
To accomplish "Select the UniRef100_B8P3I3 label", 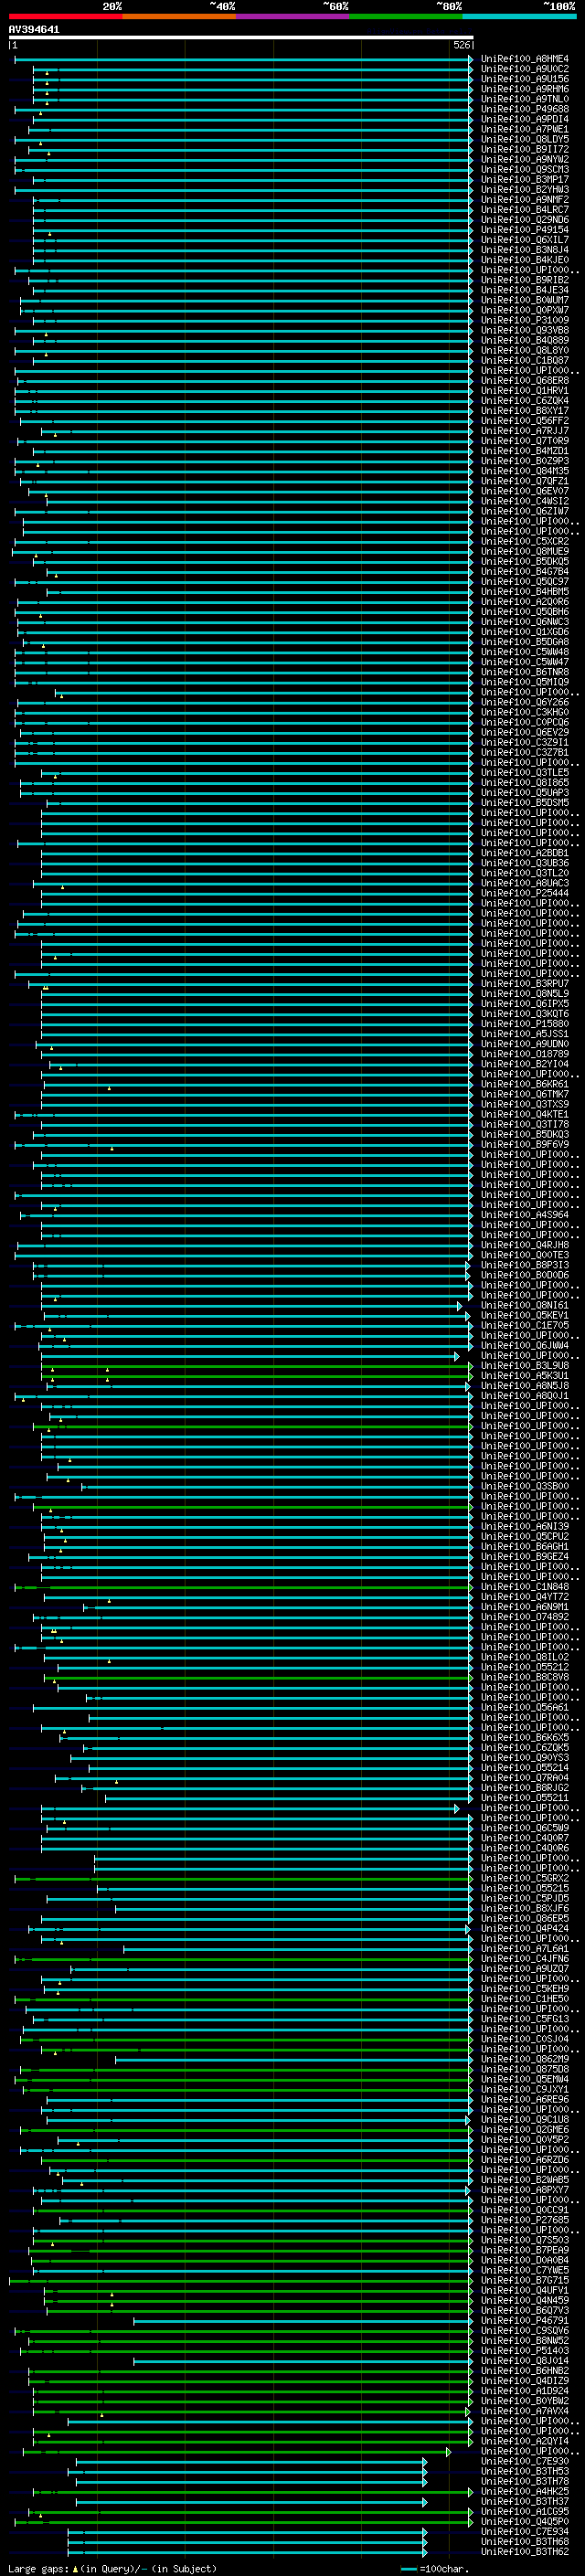I will (524, 1265).
